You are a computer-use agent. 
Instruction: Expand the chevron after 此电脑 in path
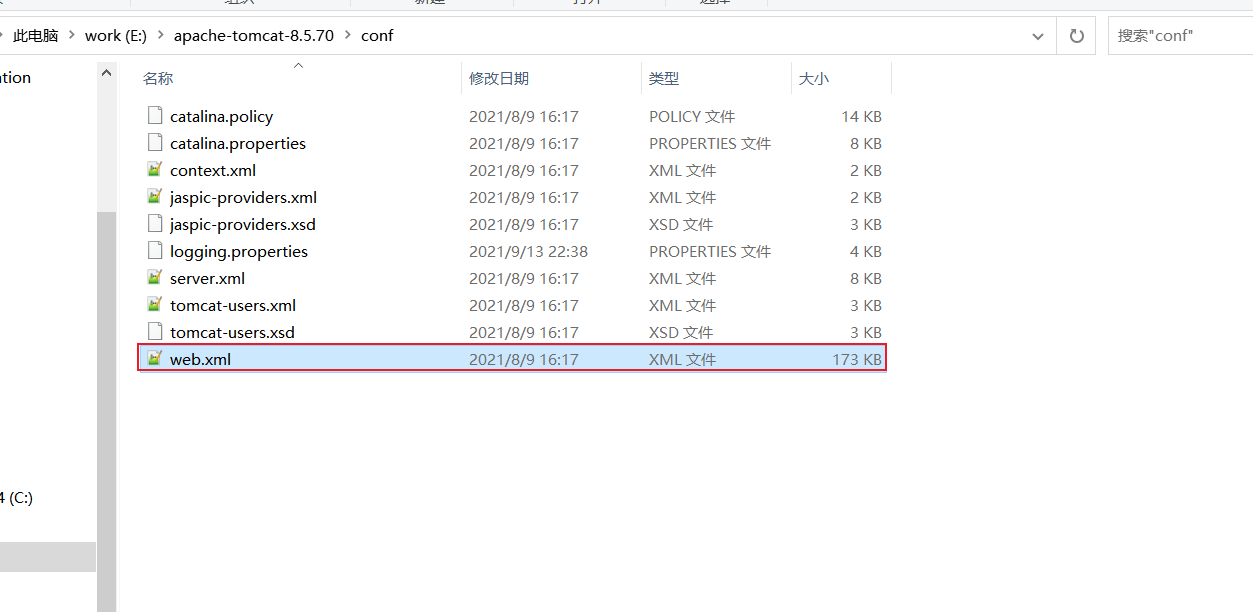pos(72,35)
